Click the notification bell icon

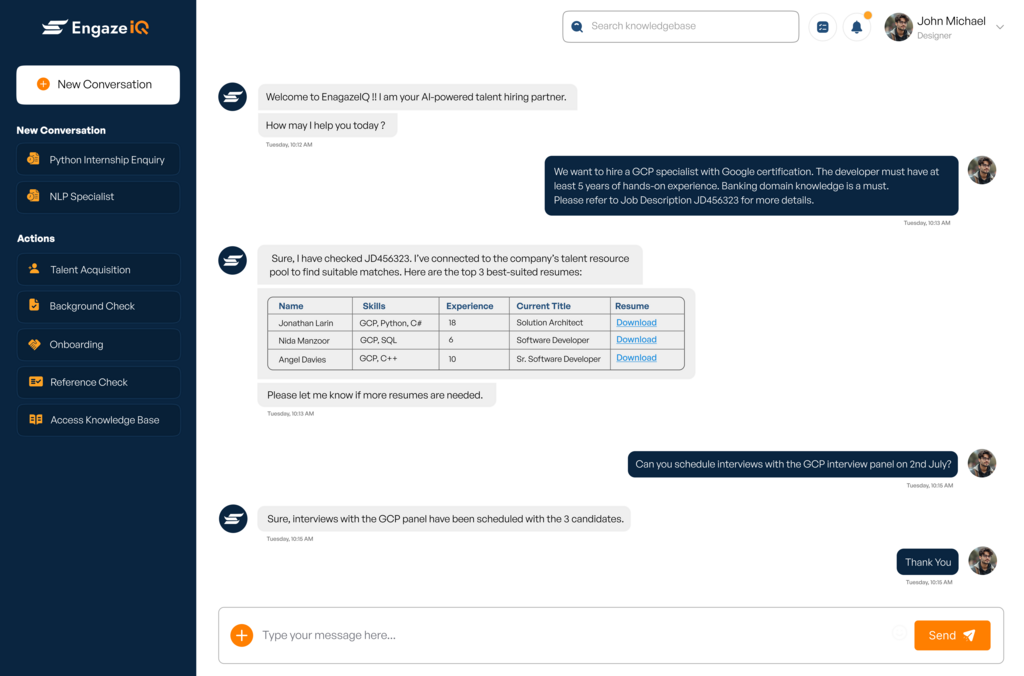(x=856, y=28)
